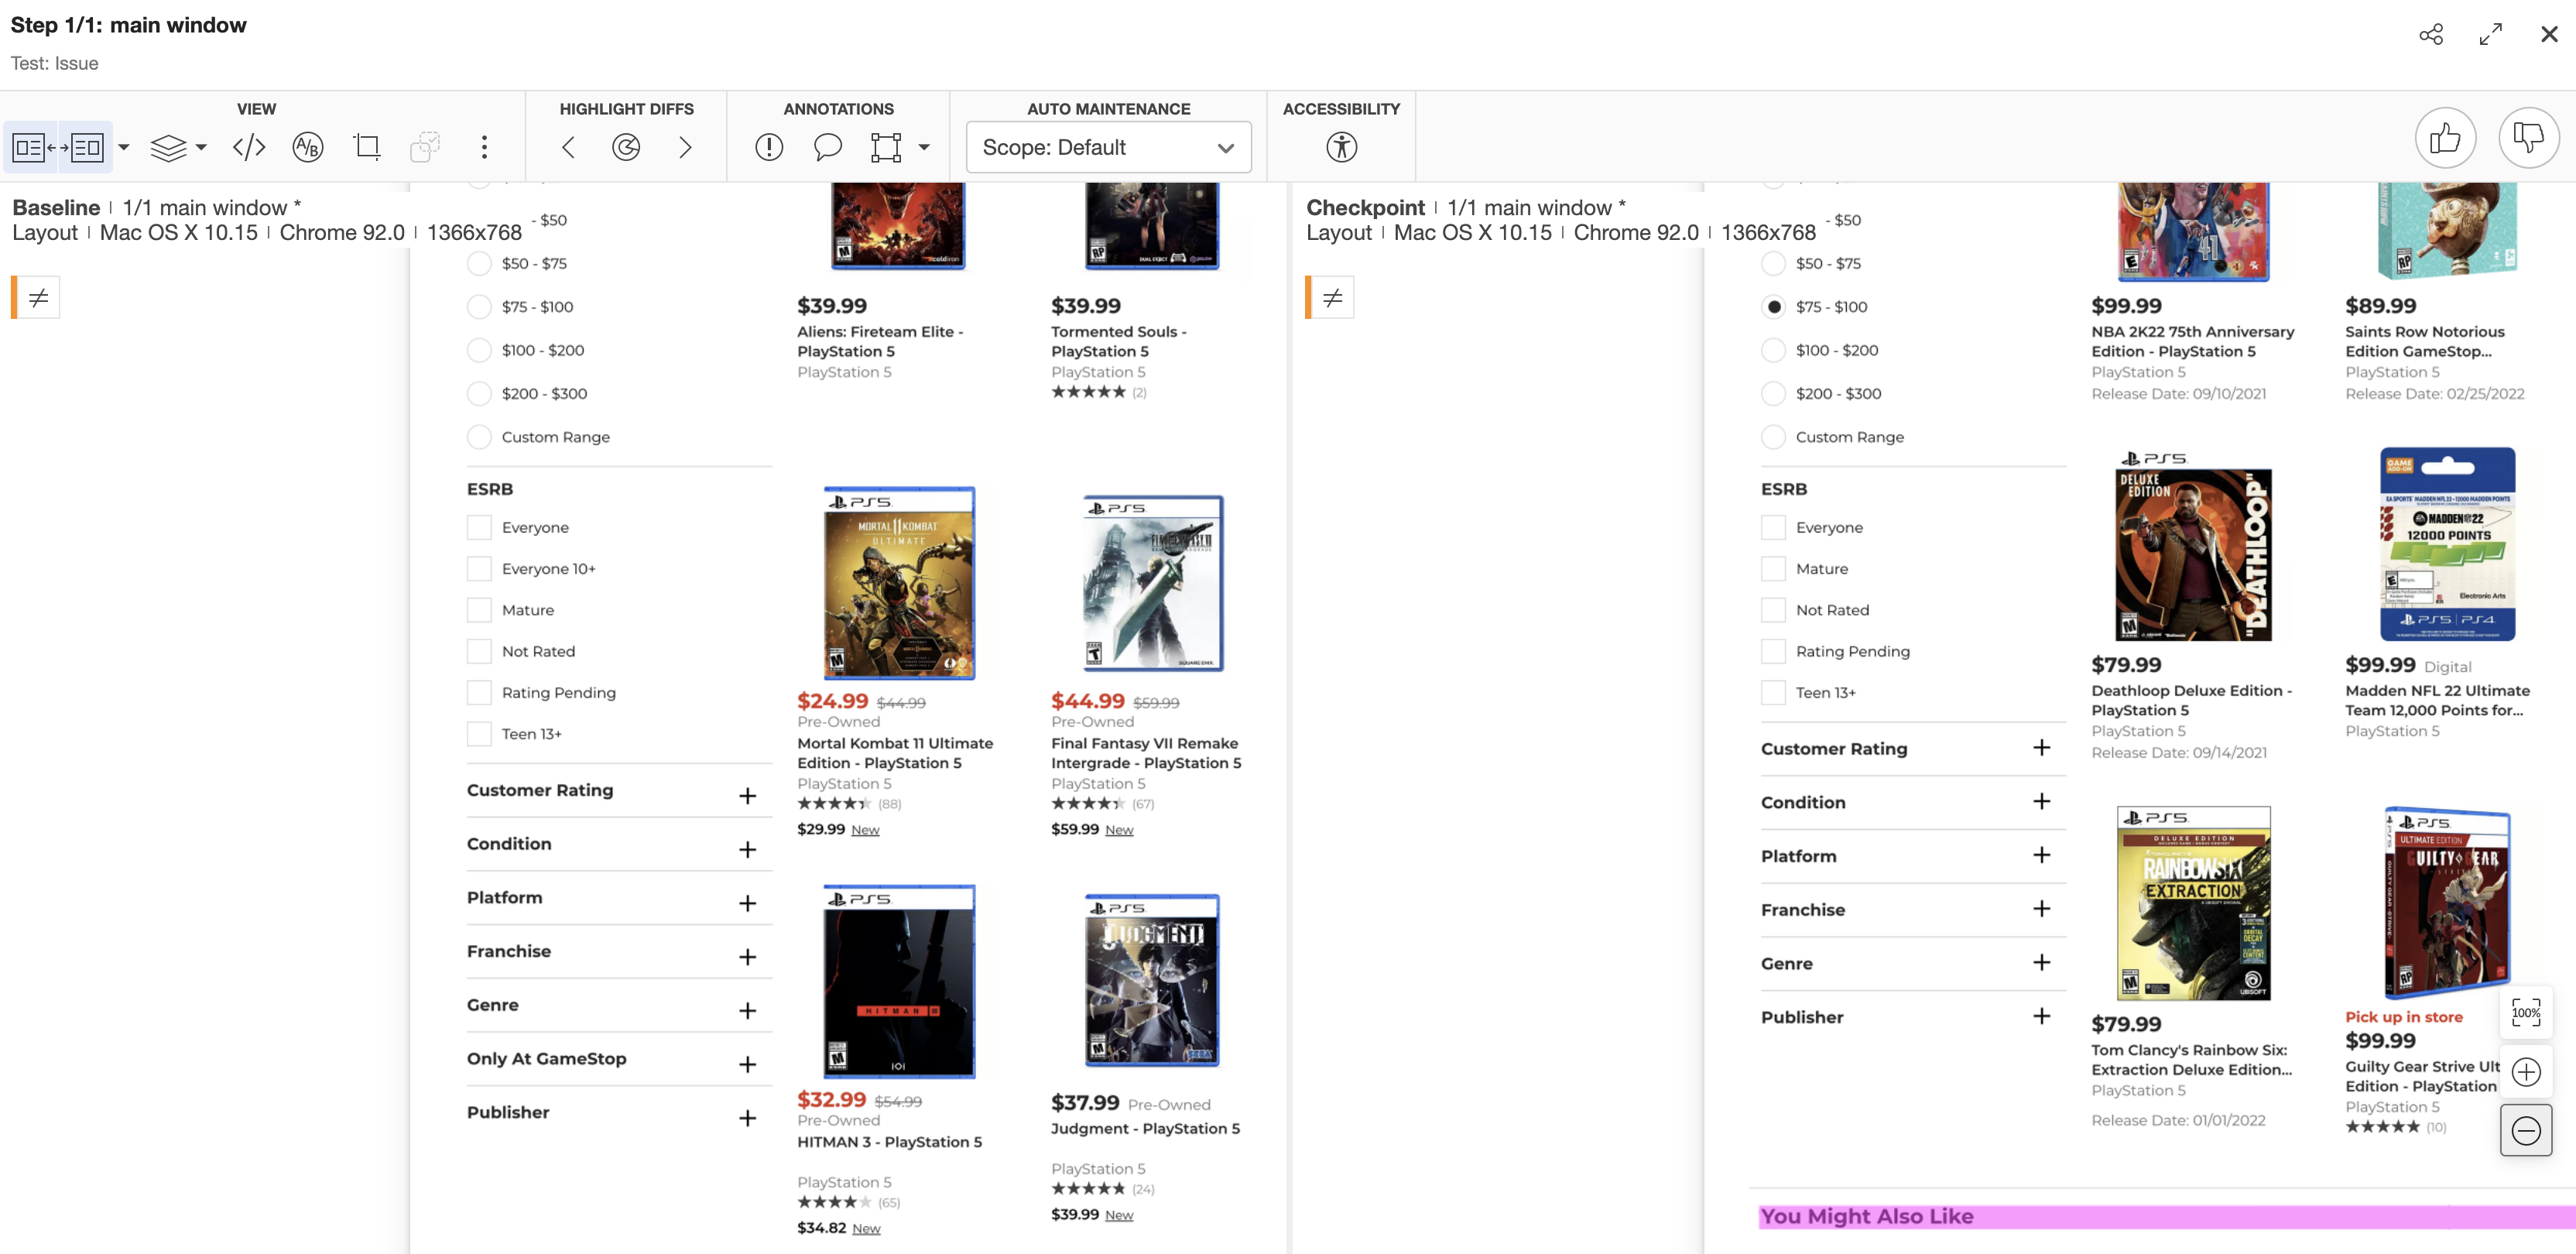Check Checkpoint Not Rated checkbox
Viewport: 2576px width, 1254px height.
click(x=1773, y=610)
